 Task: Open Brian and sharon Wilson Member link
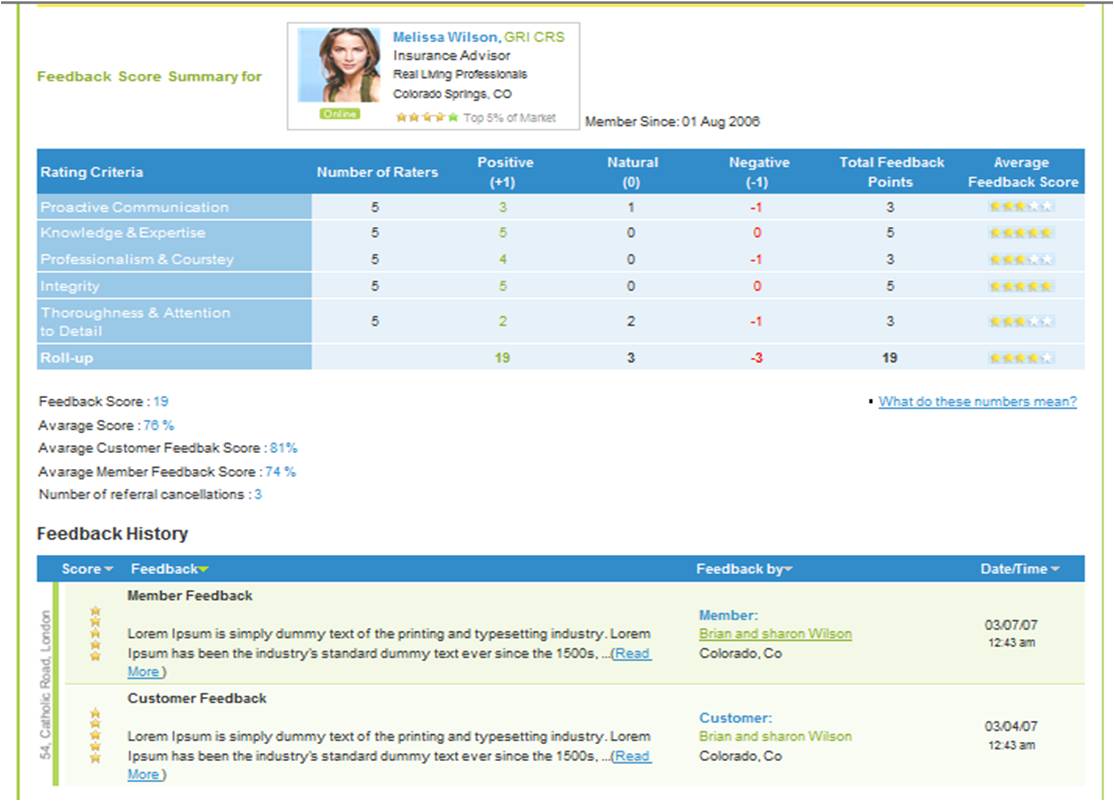click(775, 634)
